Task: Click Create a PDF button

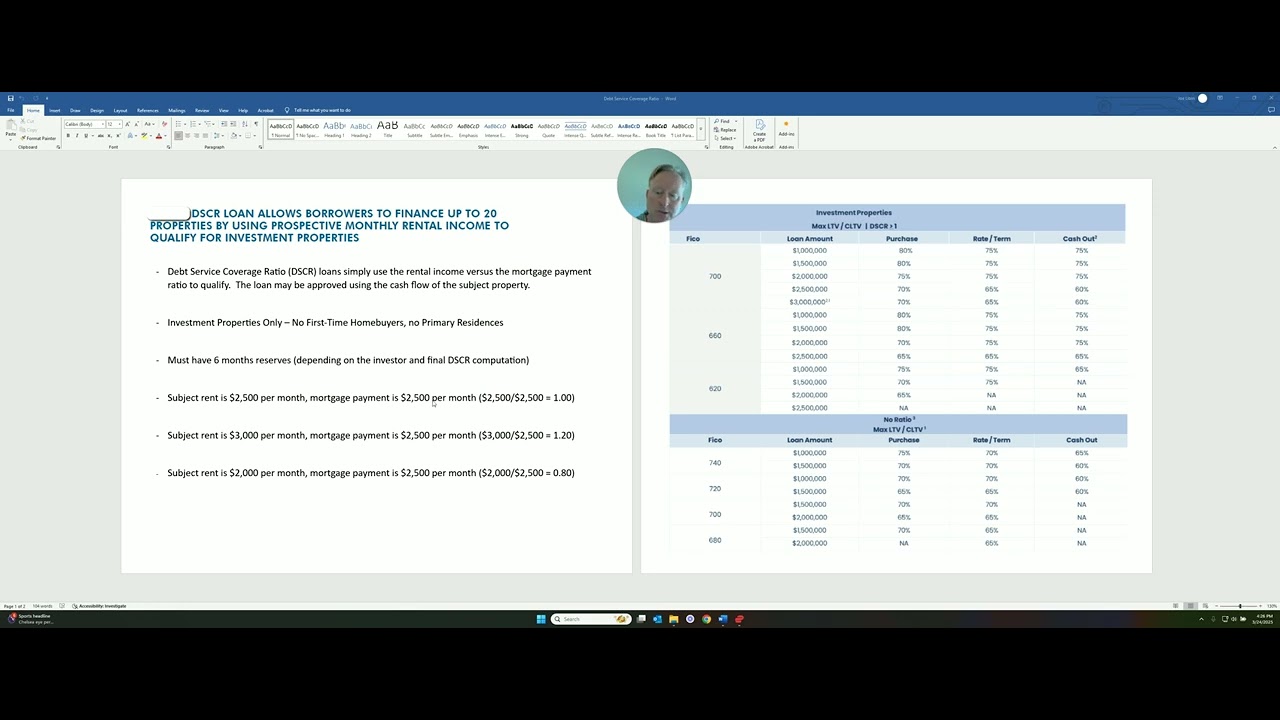Action: point(759,129)
